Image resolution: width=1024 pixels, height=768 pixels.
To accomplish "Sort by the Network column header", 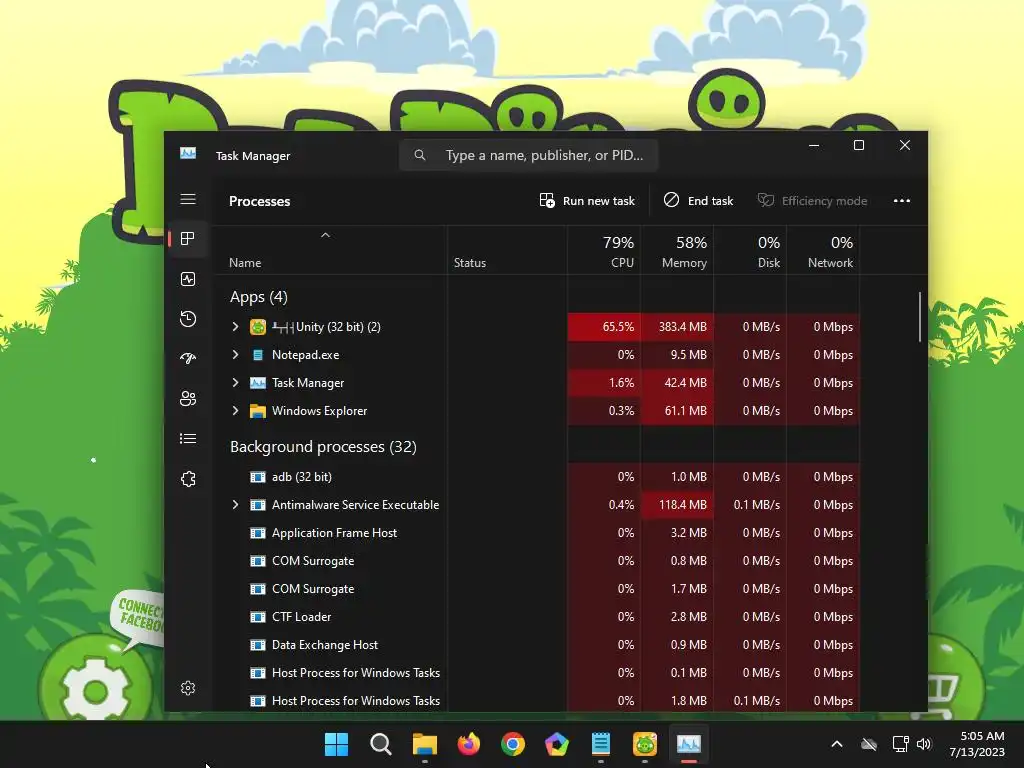I will (x=824, y=251).
